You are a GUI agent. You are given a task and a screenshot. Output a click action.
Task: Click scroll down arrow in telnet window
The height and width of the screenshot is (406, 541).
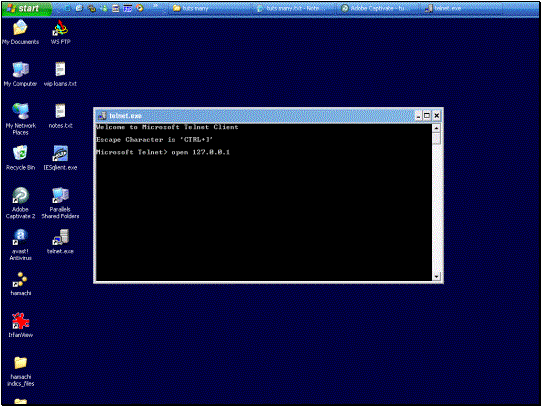[x=436, y=276]
